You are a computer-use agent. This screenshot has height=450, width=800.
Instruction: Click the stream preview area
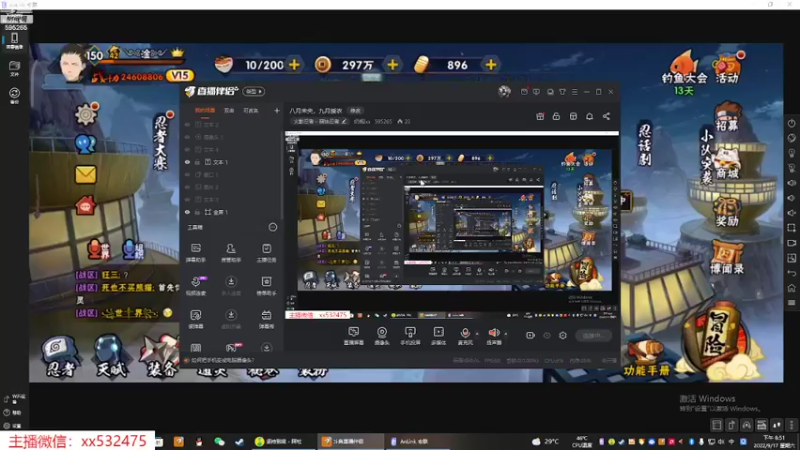tap(452, 224)
